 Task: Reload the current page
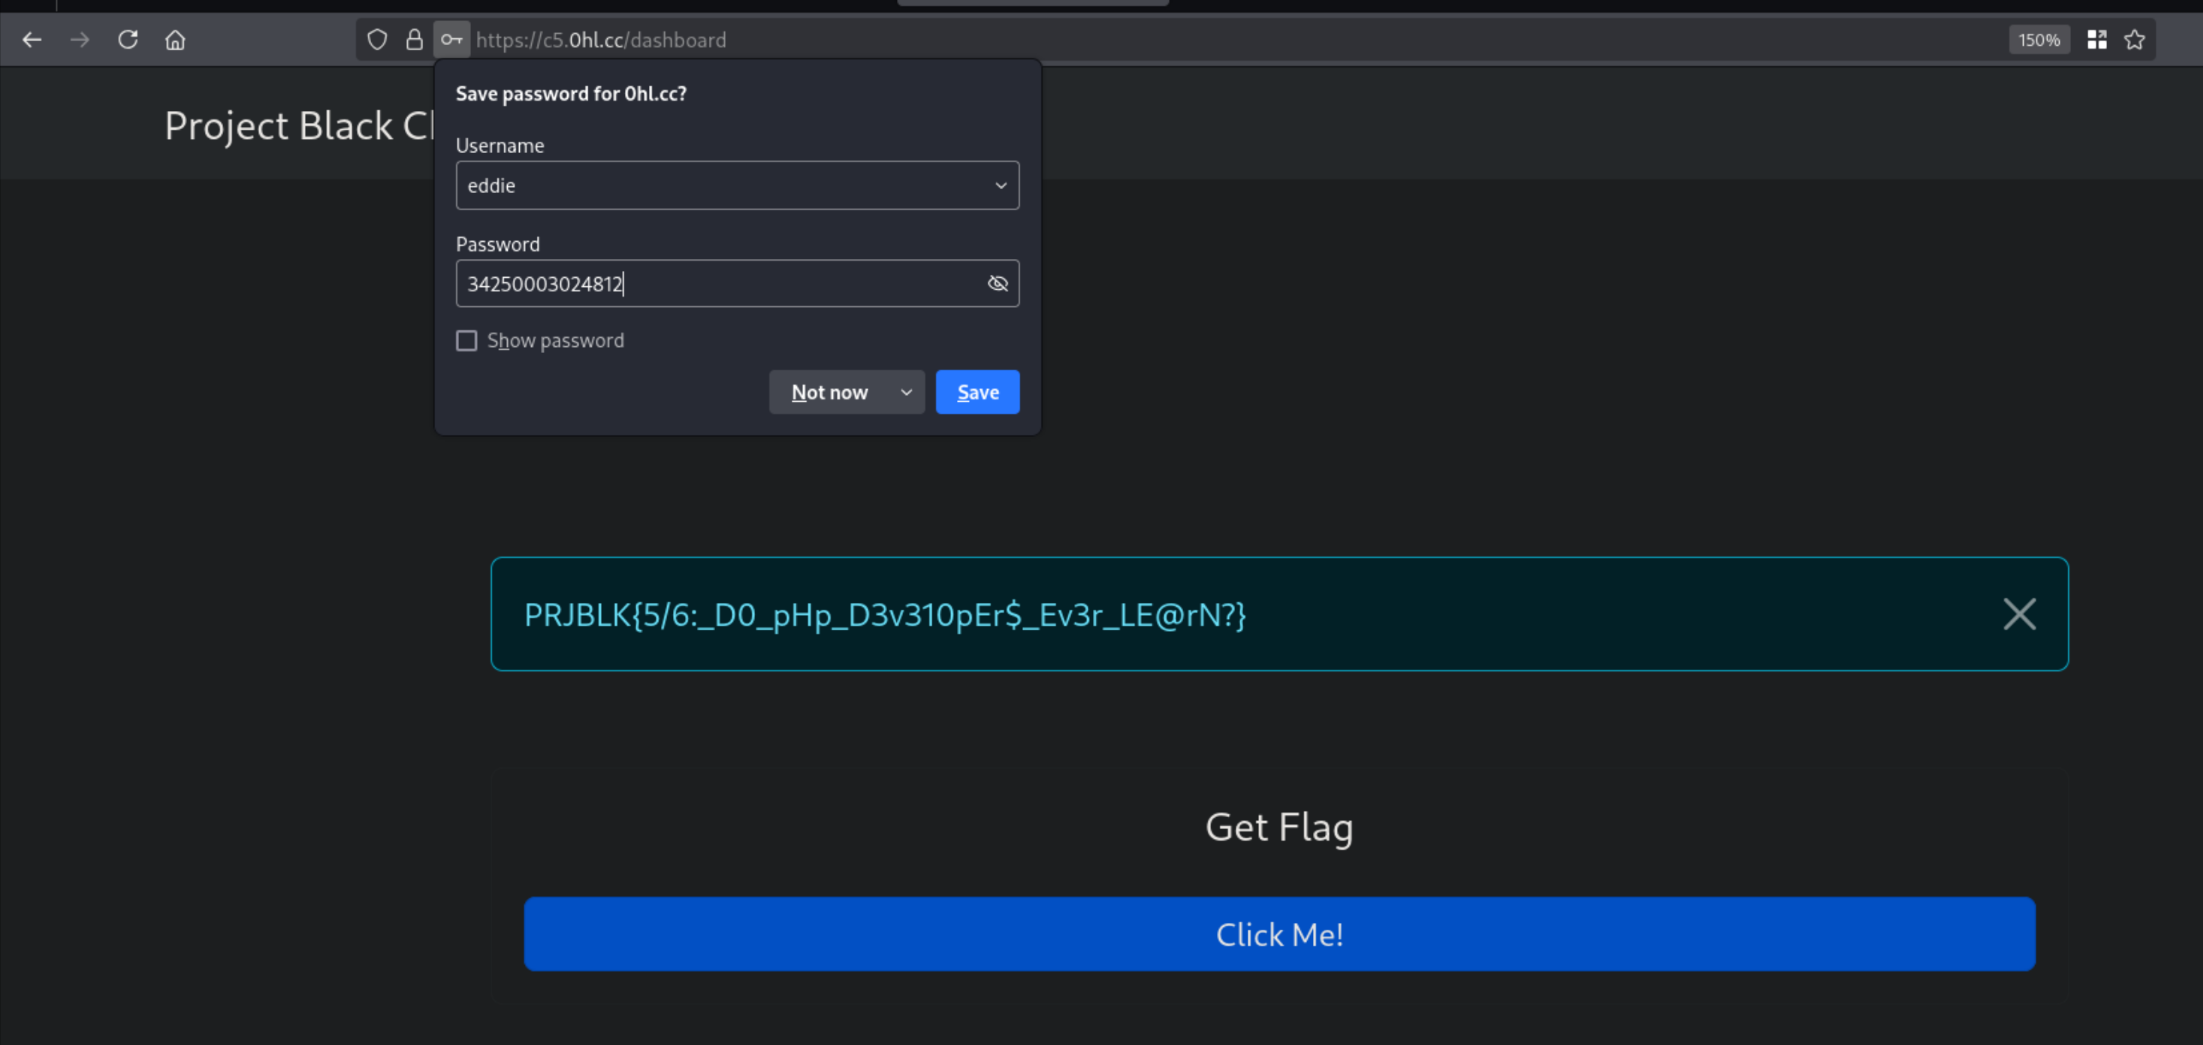[x=128, y=40]
